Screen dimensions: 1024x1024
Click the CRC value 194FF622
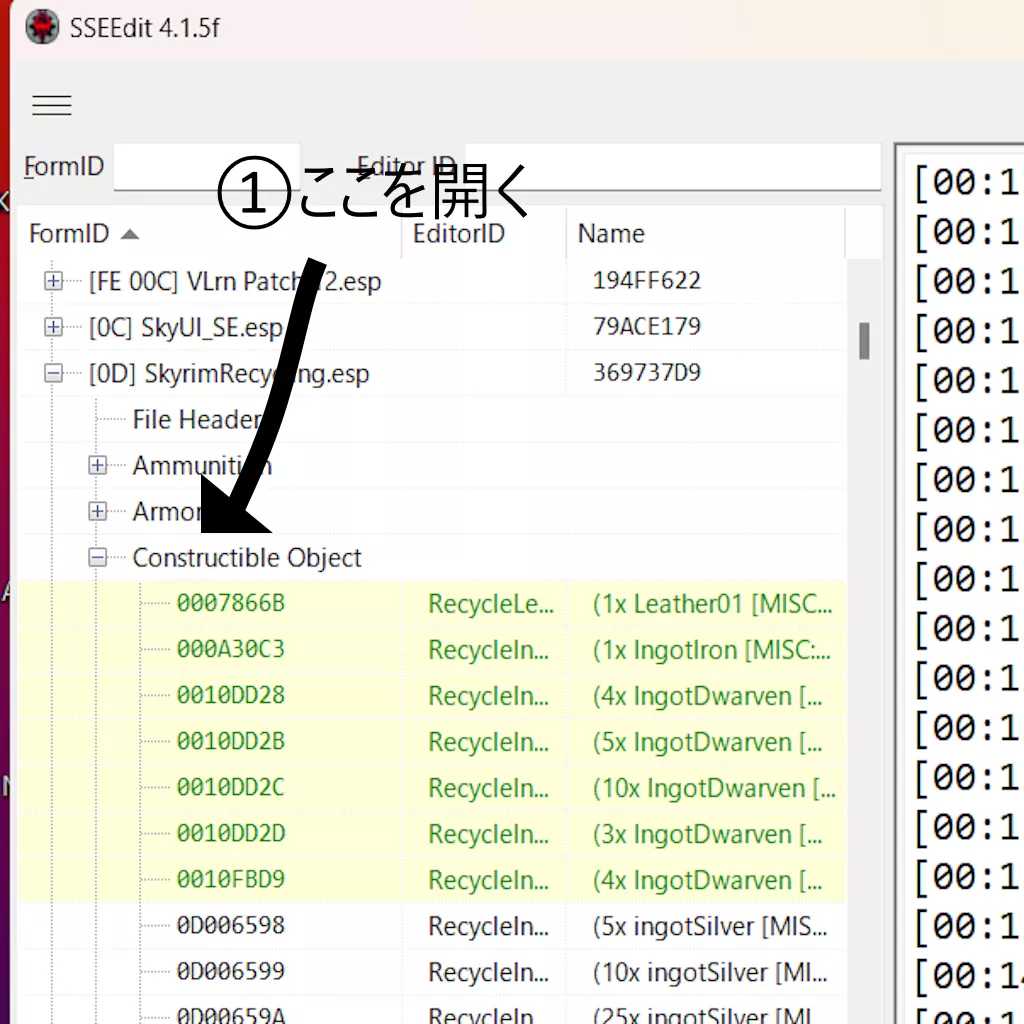pyautogui.click(x=647, y=281)
